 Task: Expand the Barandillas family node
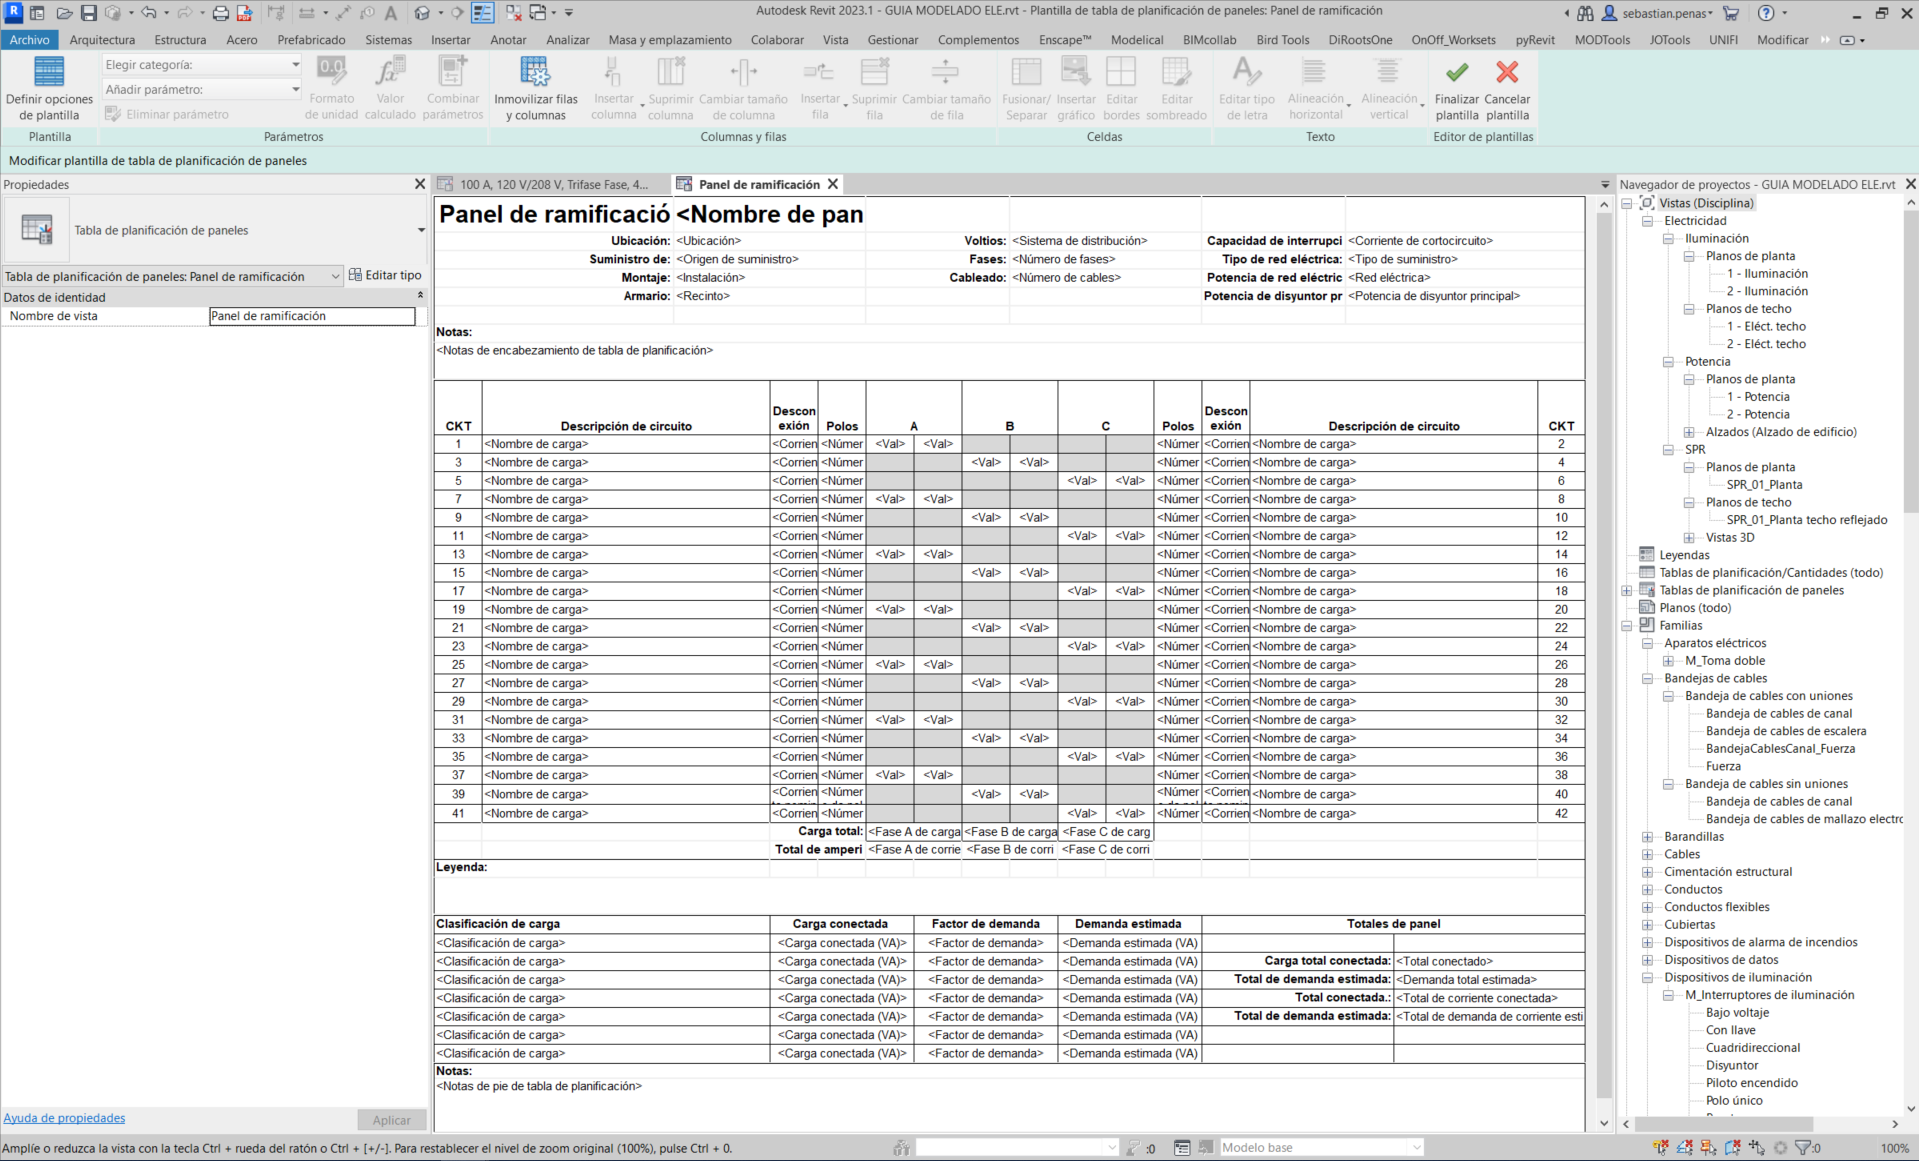click(x=1647, y=837)
